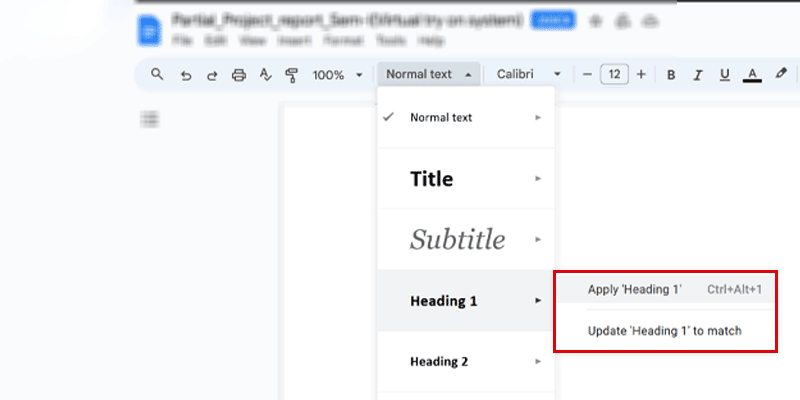
Task: Click the search magnifier icon in toolbar
Action: (x=157, y=74)
